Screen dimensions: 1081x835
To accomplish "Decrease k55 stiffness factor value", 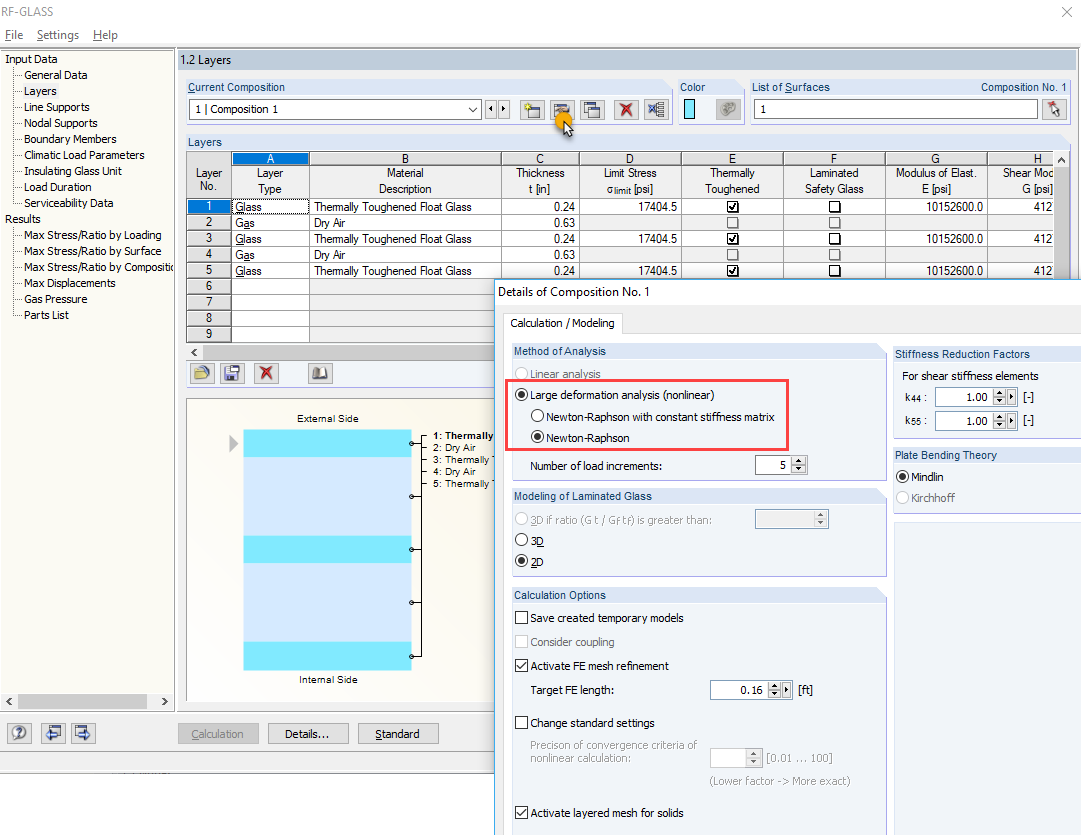I will tap(1000, 425).
